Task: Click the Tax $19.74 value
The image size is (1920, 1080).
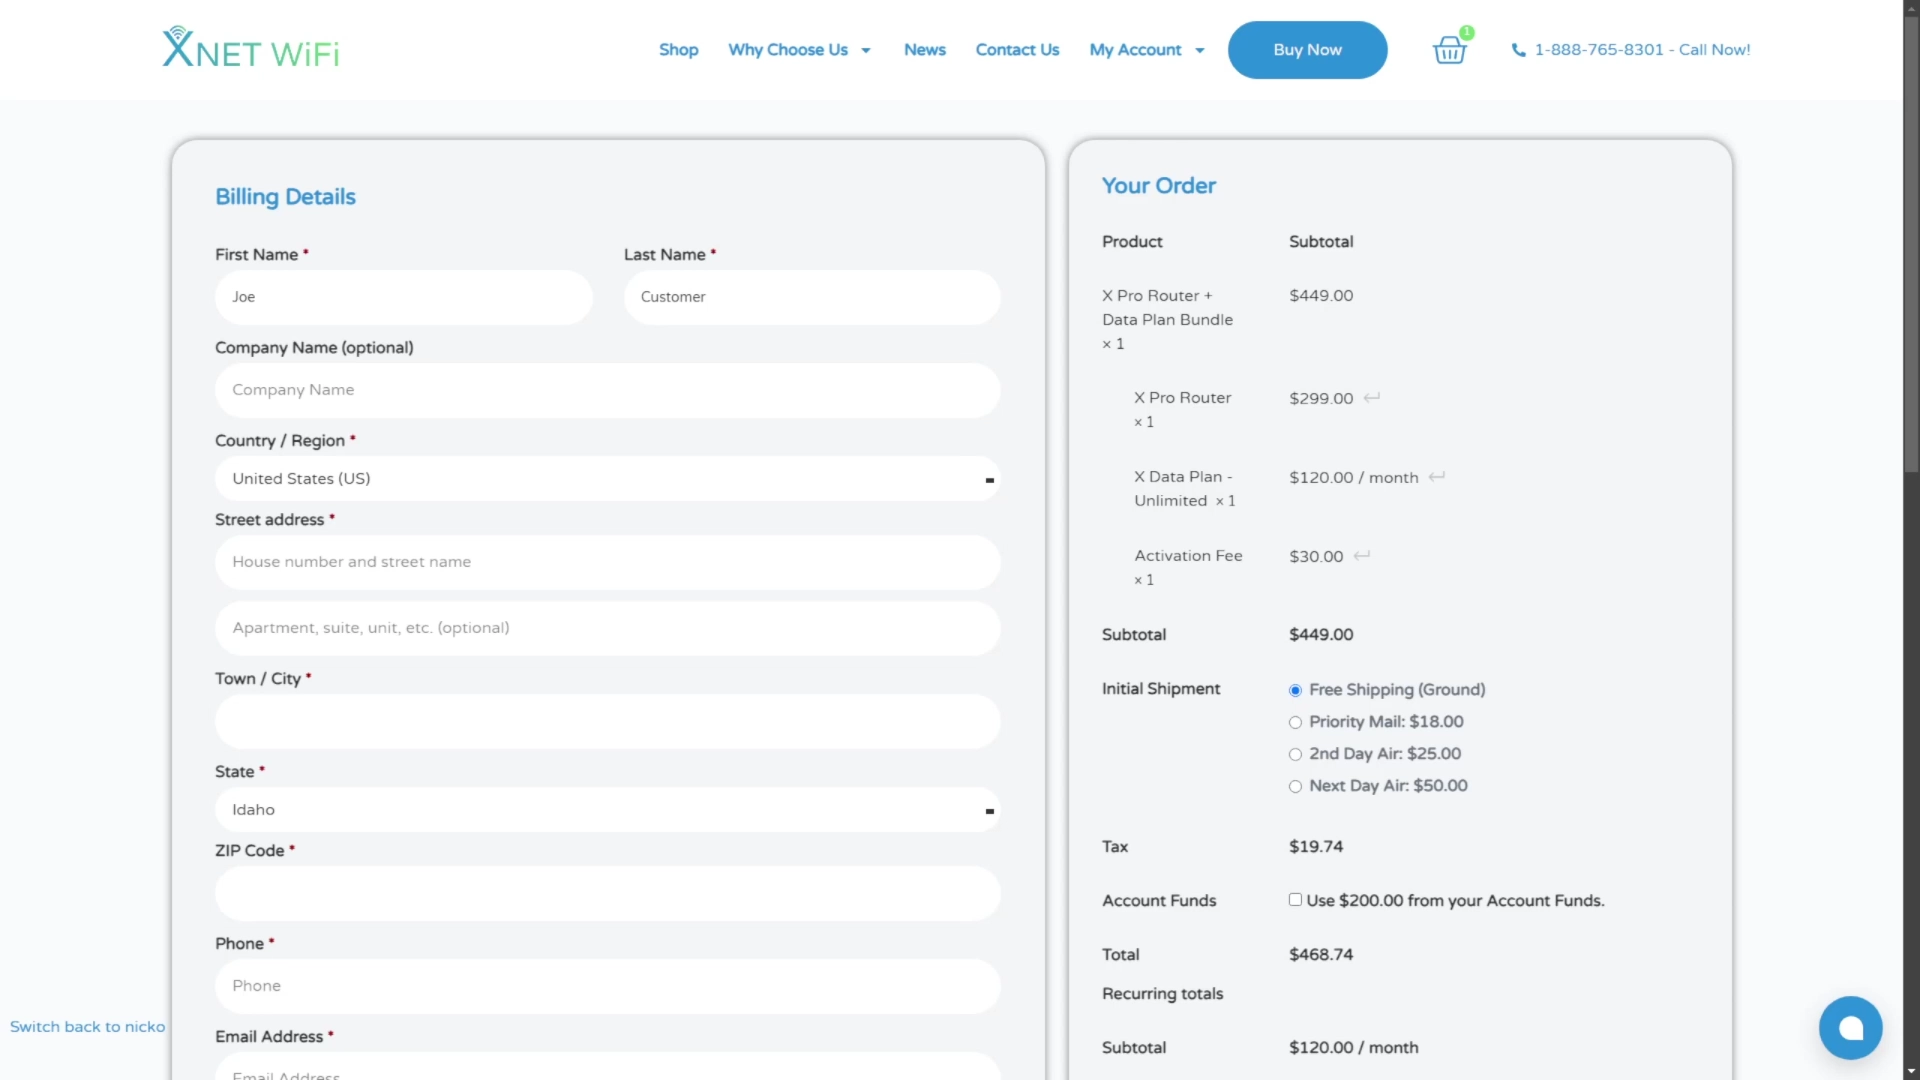Action: (1316, 846)
